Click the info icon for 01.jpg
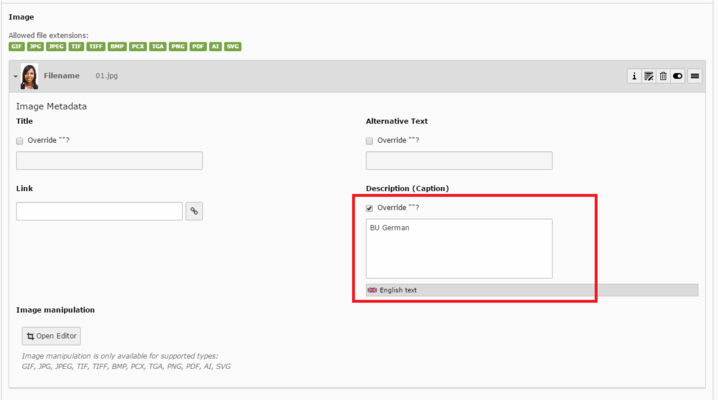 [634, 76]
